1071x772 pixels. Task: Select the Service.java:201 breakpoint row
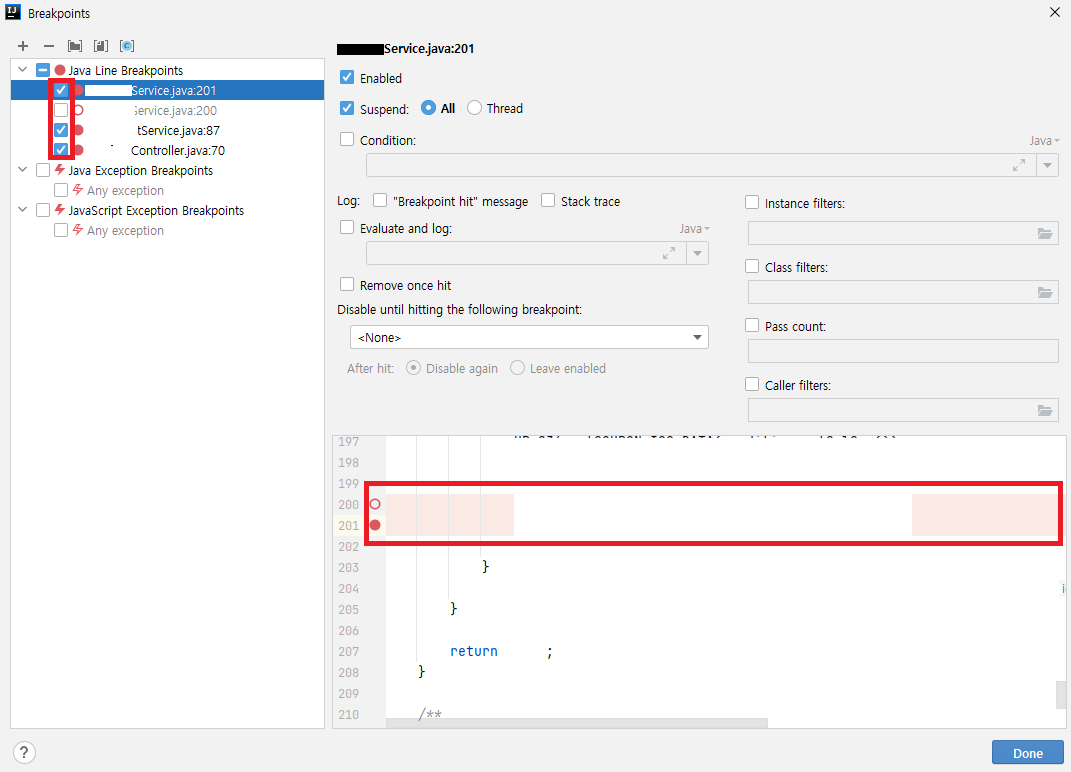point(167,90)
